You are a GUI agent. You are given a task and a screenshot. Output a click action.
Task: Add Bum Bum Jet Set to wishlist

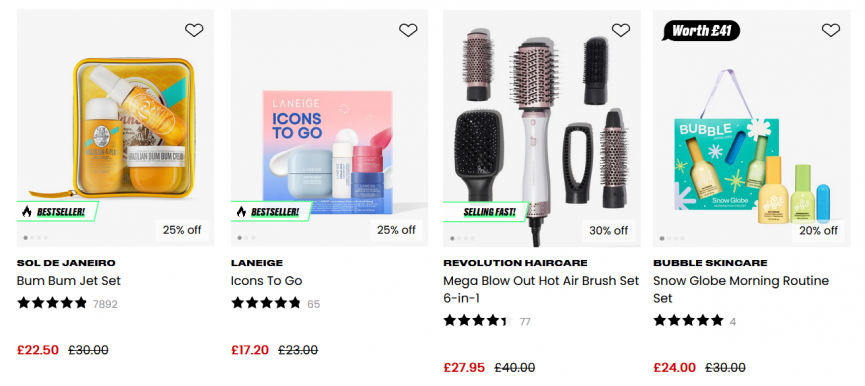[x=194, y=30]
